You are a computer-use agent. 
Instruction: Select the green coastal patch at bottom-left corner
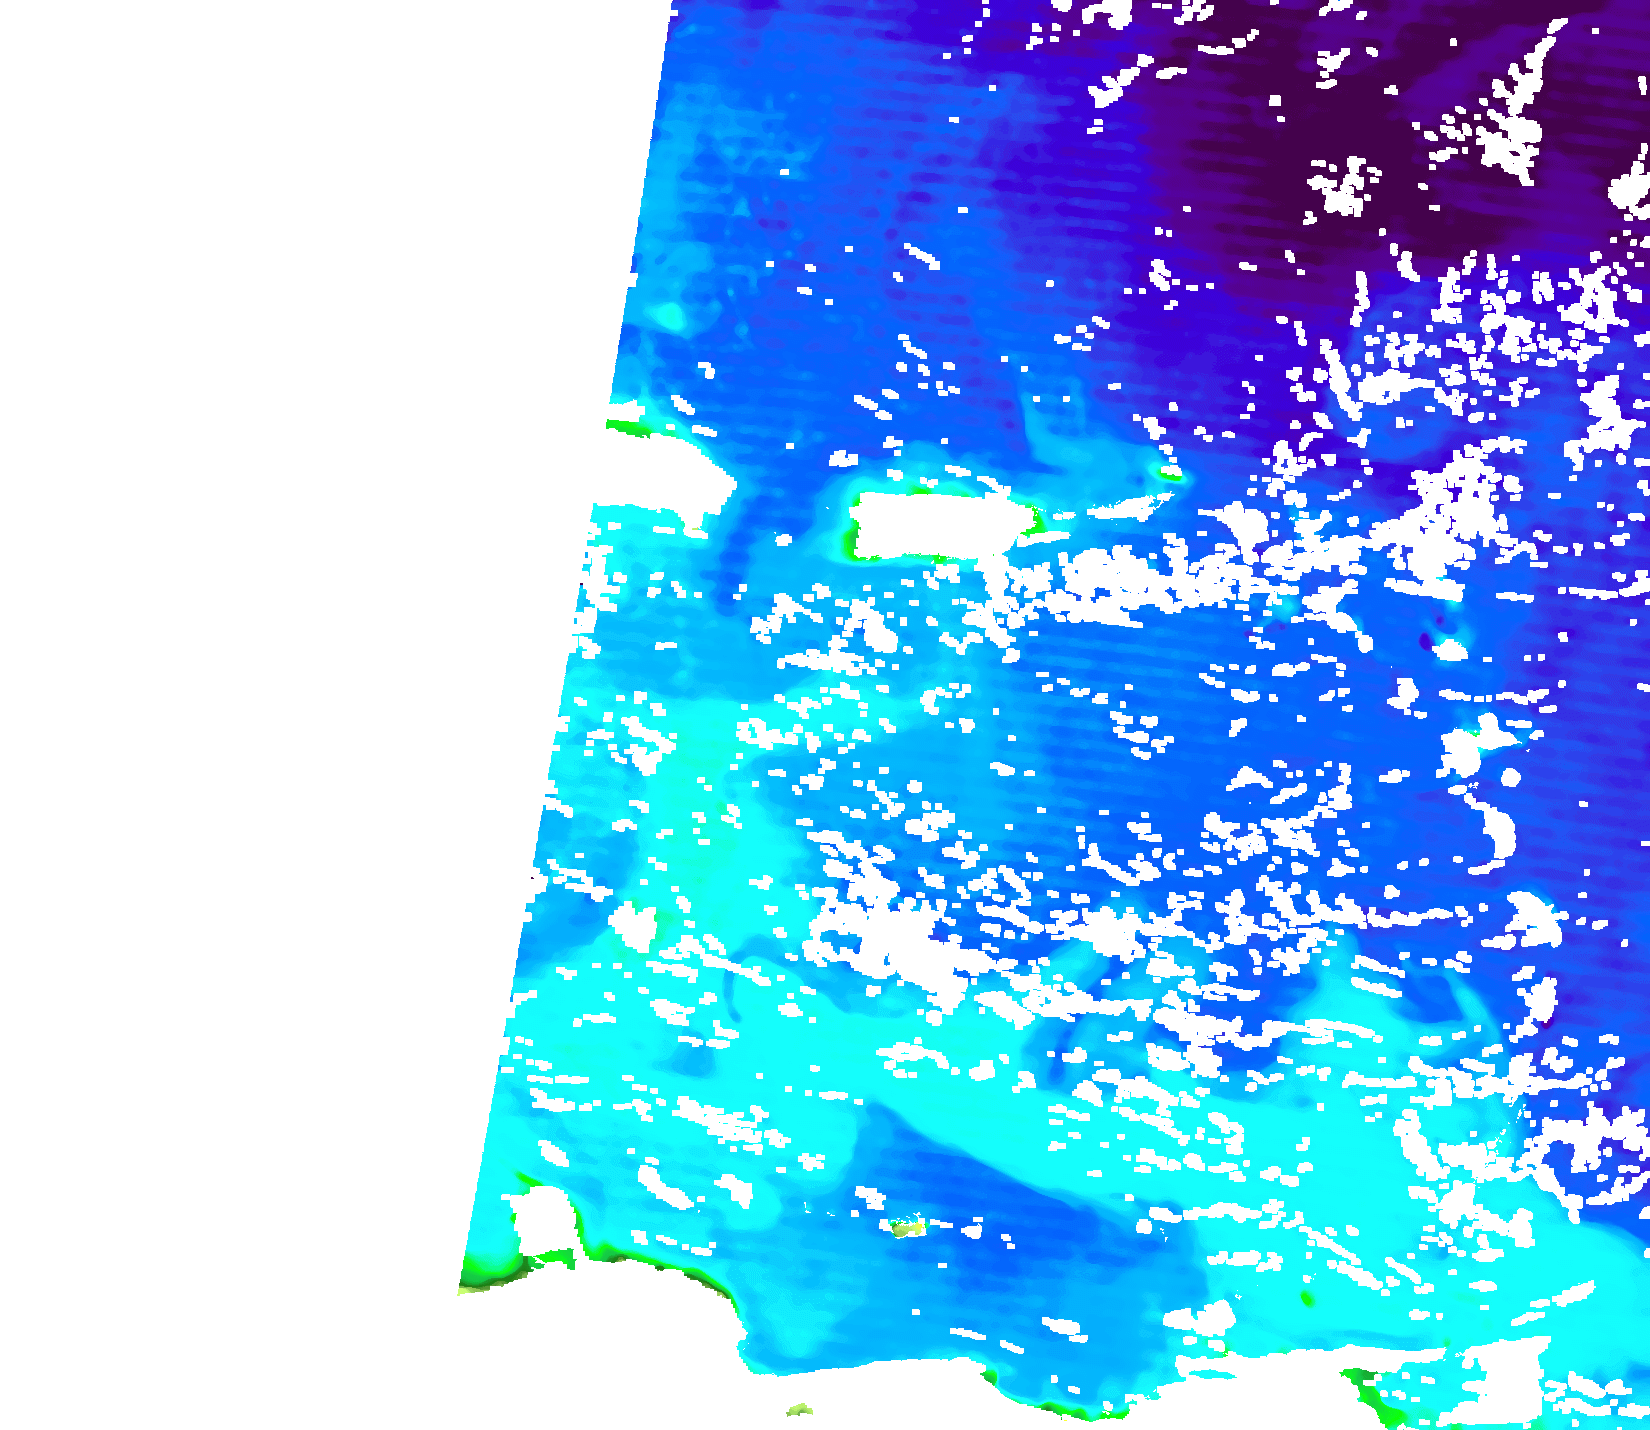tap(490, 1270)
